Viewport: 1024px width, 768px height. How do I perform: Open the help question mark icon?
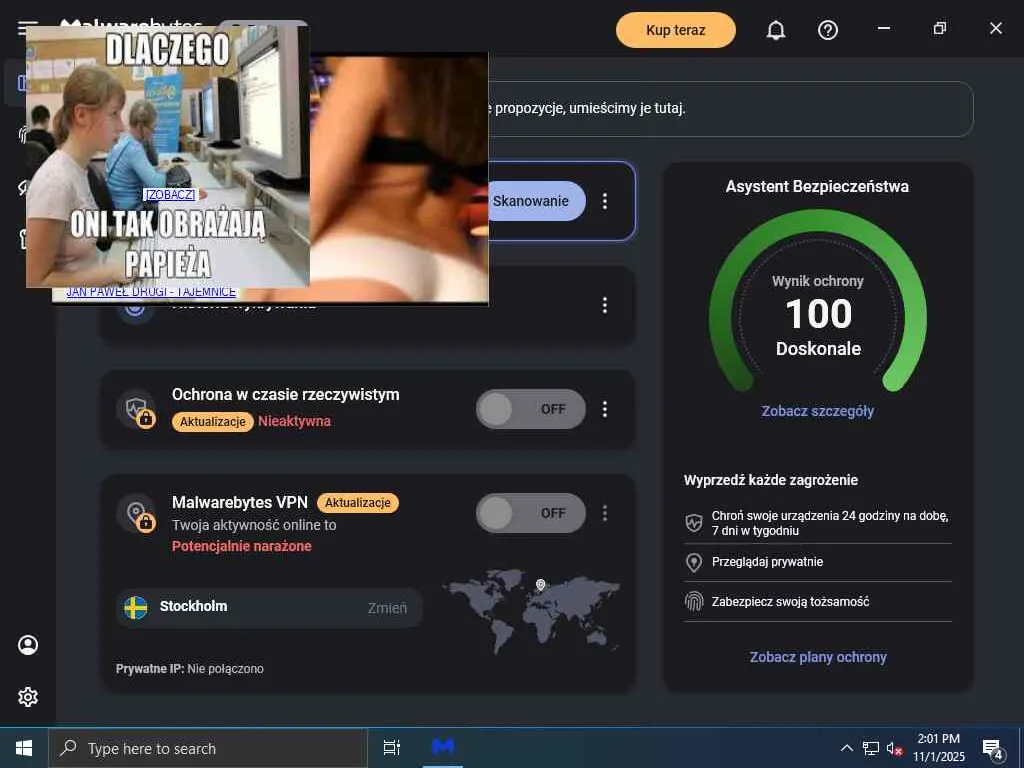(x=827, y=30)
